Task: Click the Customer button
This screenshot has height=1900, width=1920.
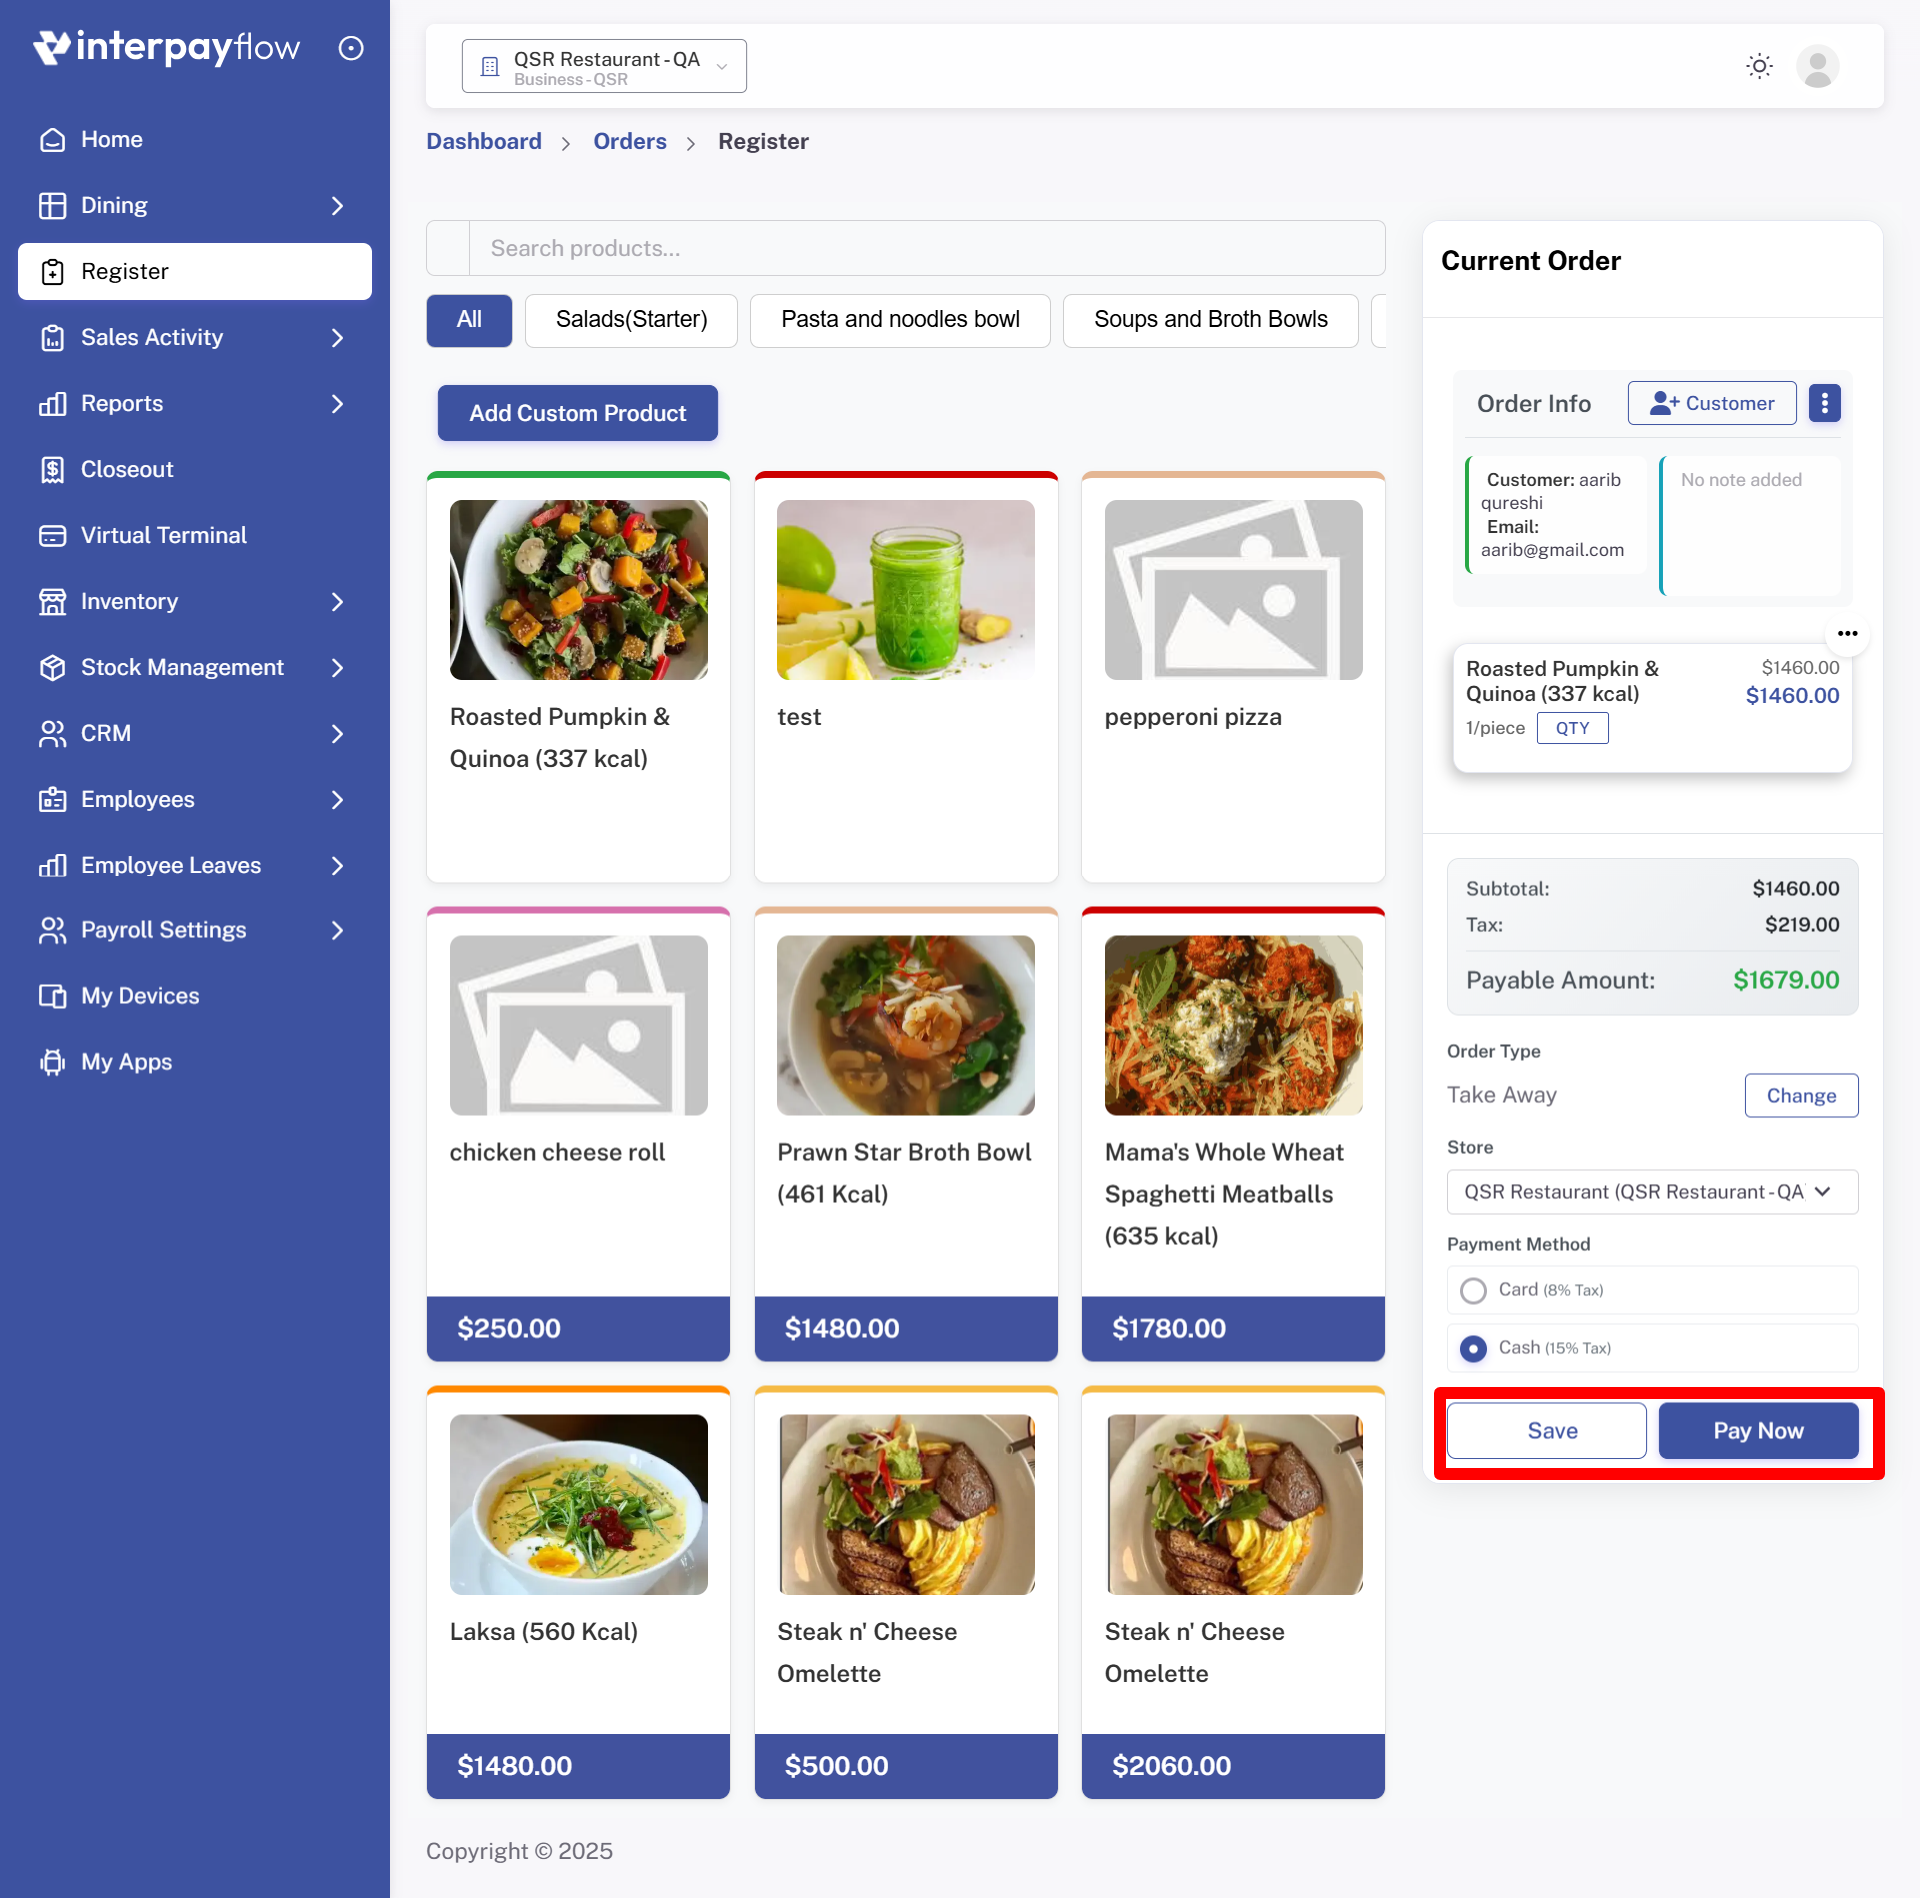Action: [1712, 403]
